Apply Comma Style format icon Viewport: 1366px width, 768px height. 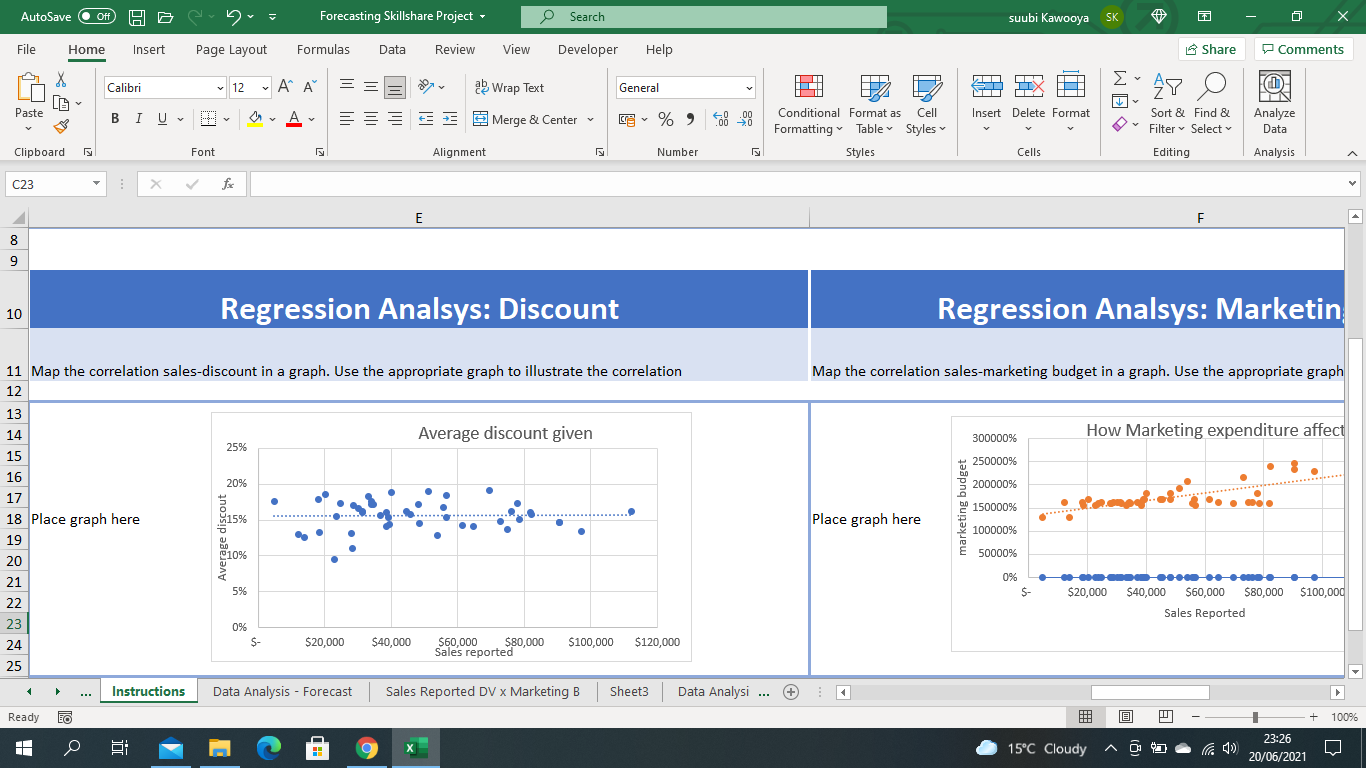[x=692, y=119]
